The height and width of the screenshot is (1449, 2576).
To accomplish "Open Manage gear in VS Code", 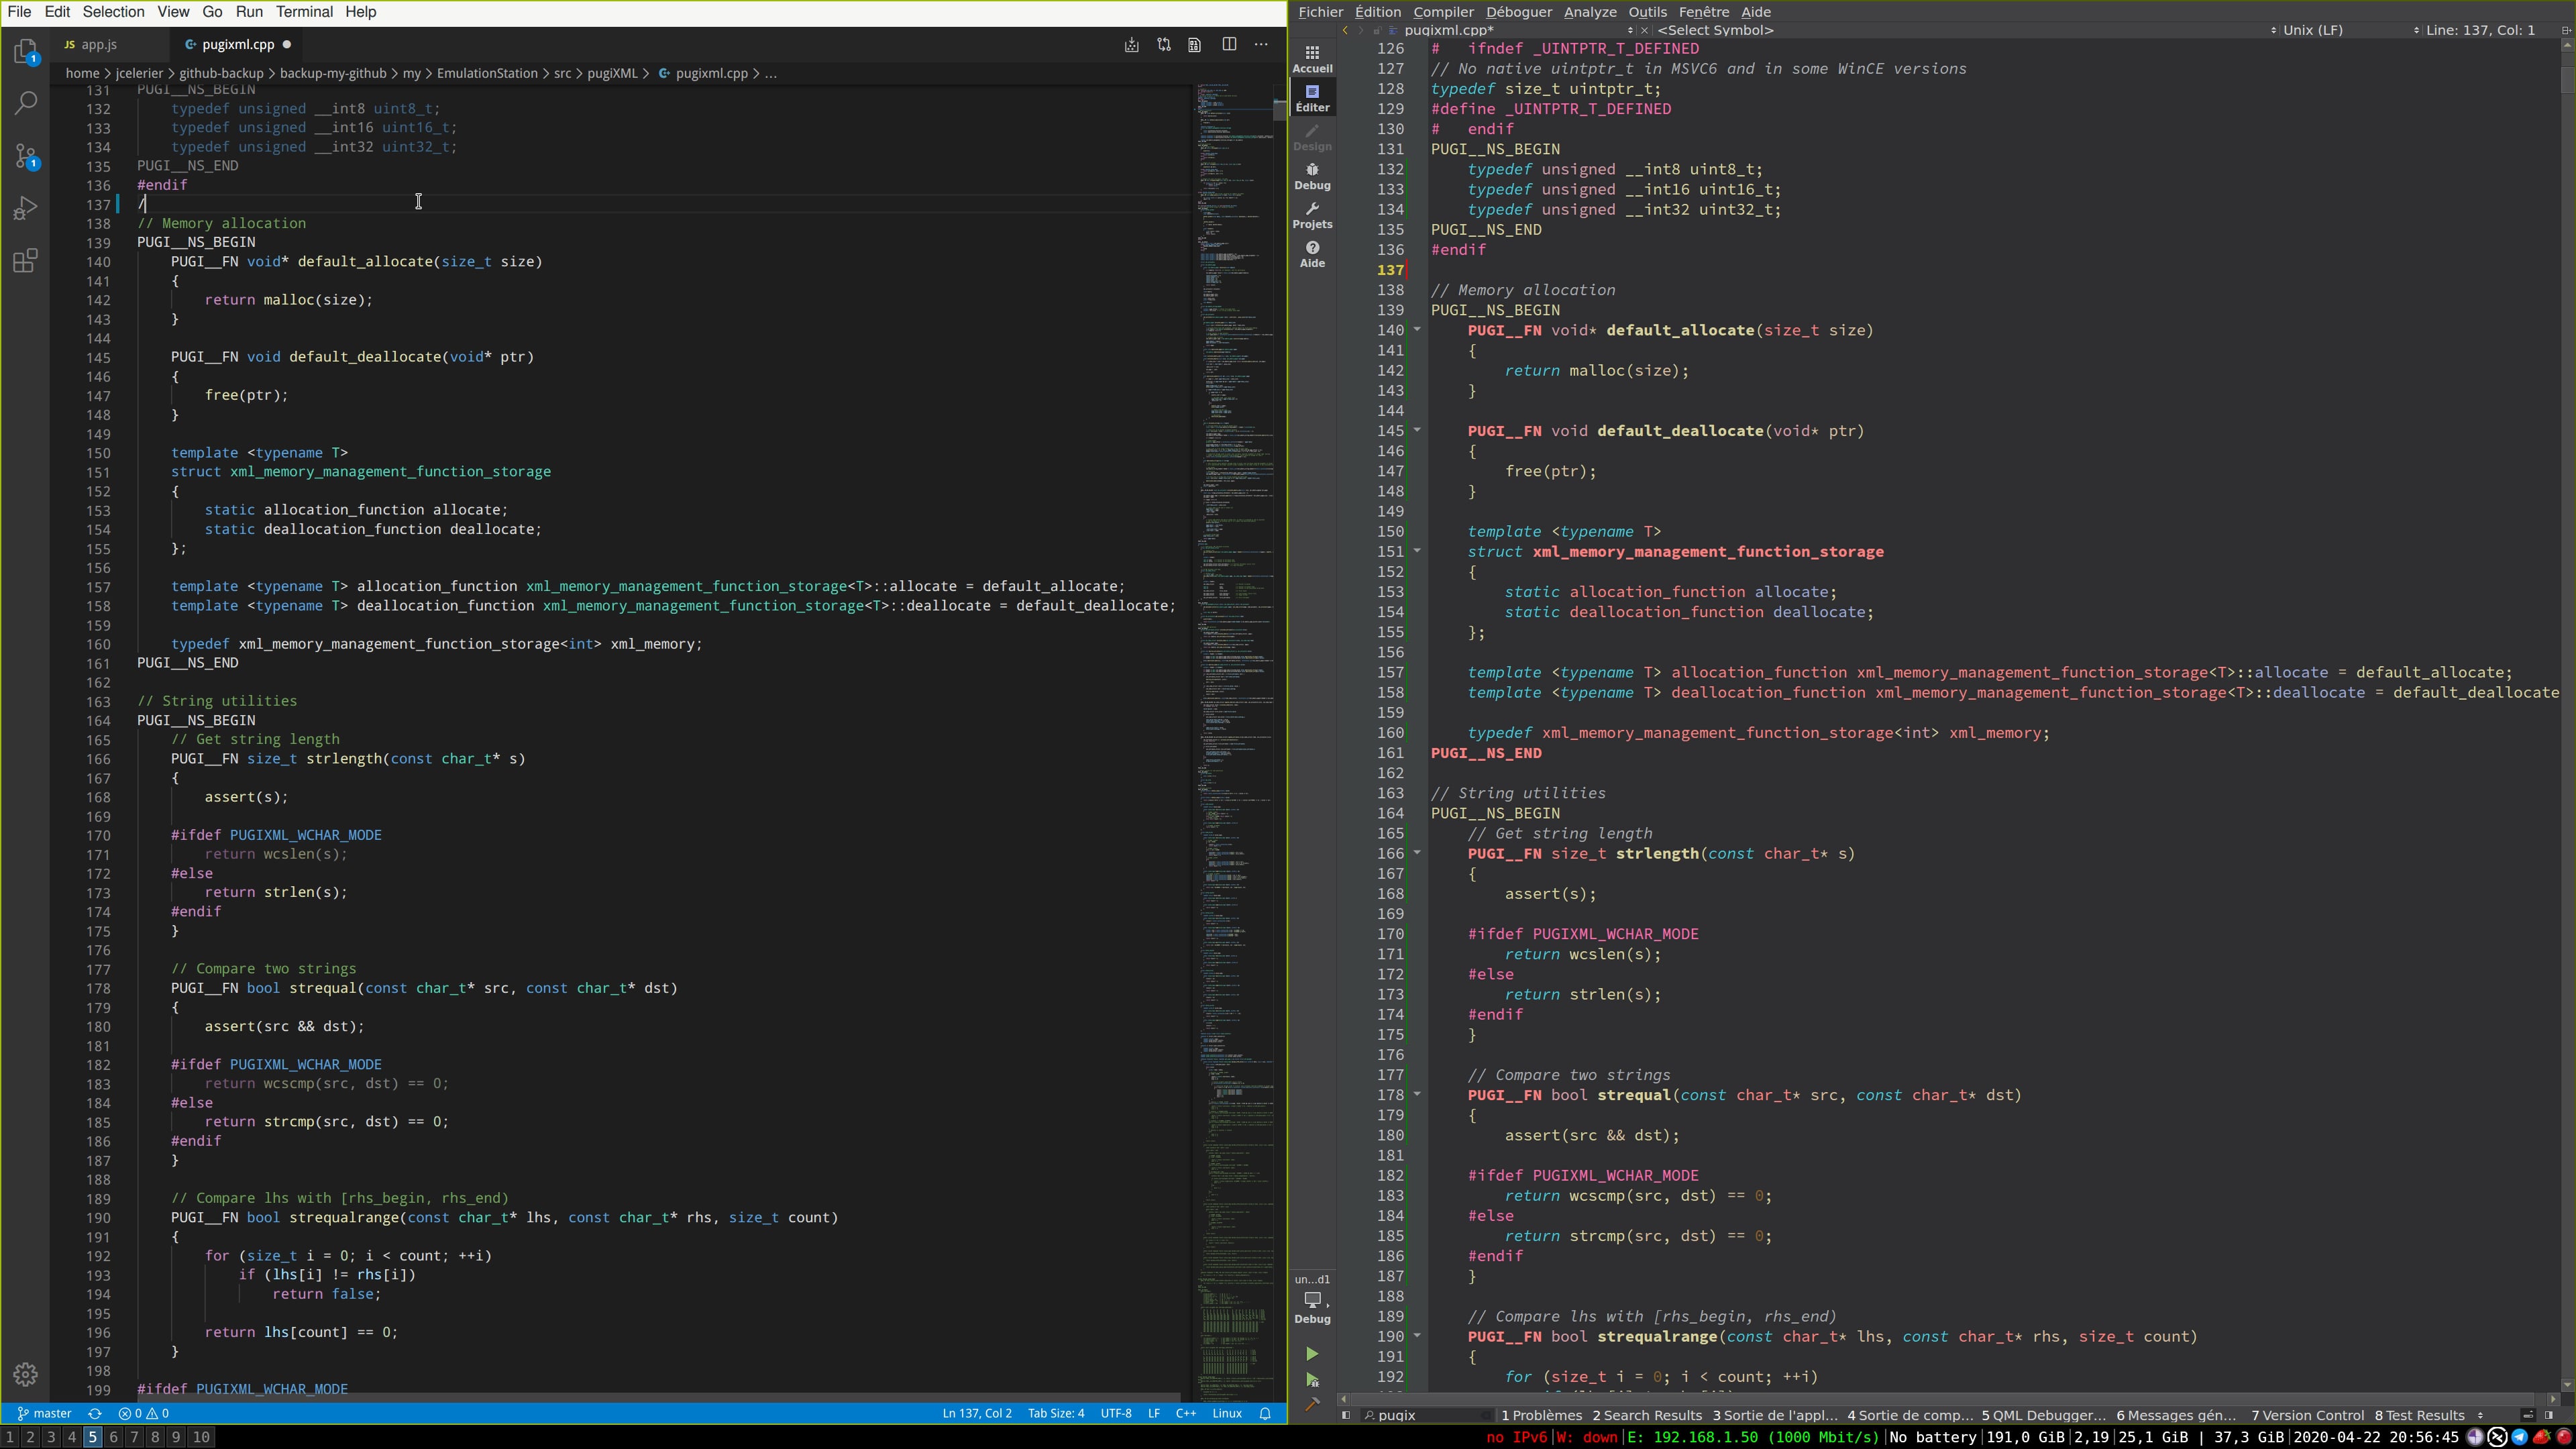I will 26,1374.
